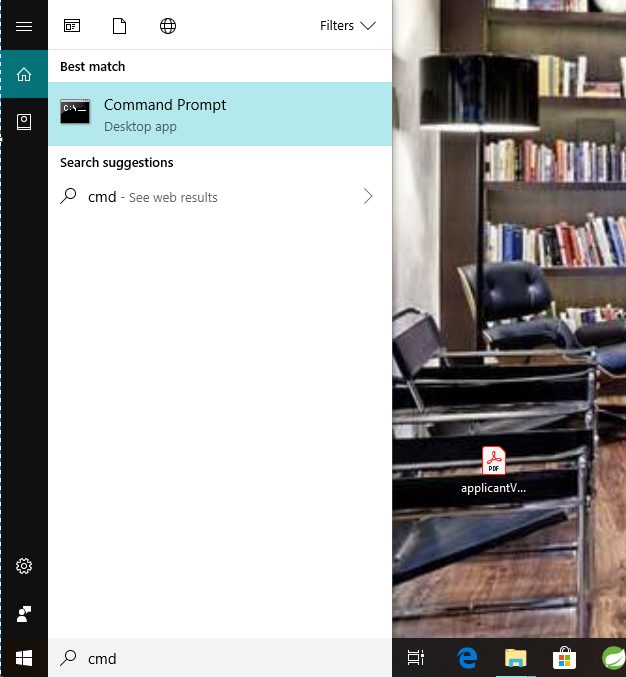The height and width of the screenshot is (677, 626).
Task: Expand the cmd web results chevron arrow
Action: (368, 196)
